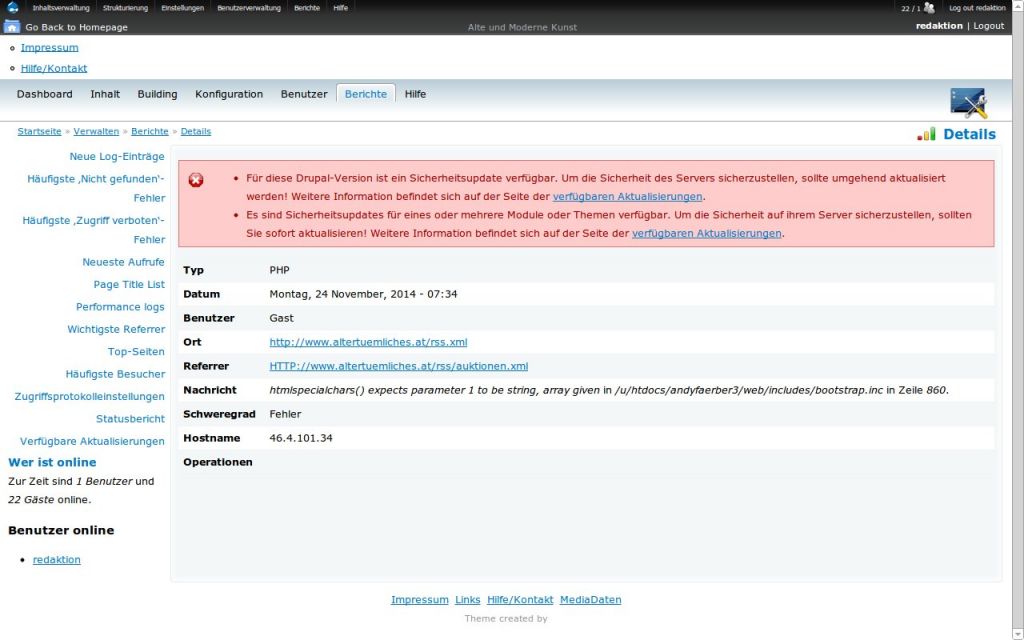The width and height of the screenshot is (1024, 640).
Task: Click Logout next to redaktion
Action: 988,26
